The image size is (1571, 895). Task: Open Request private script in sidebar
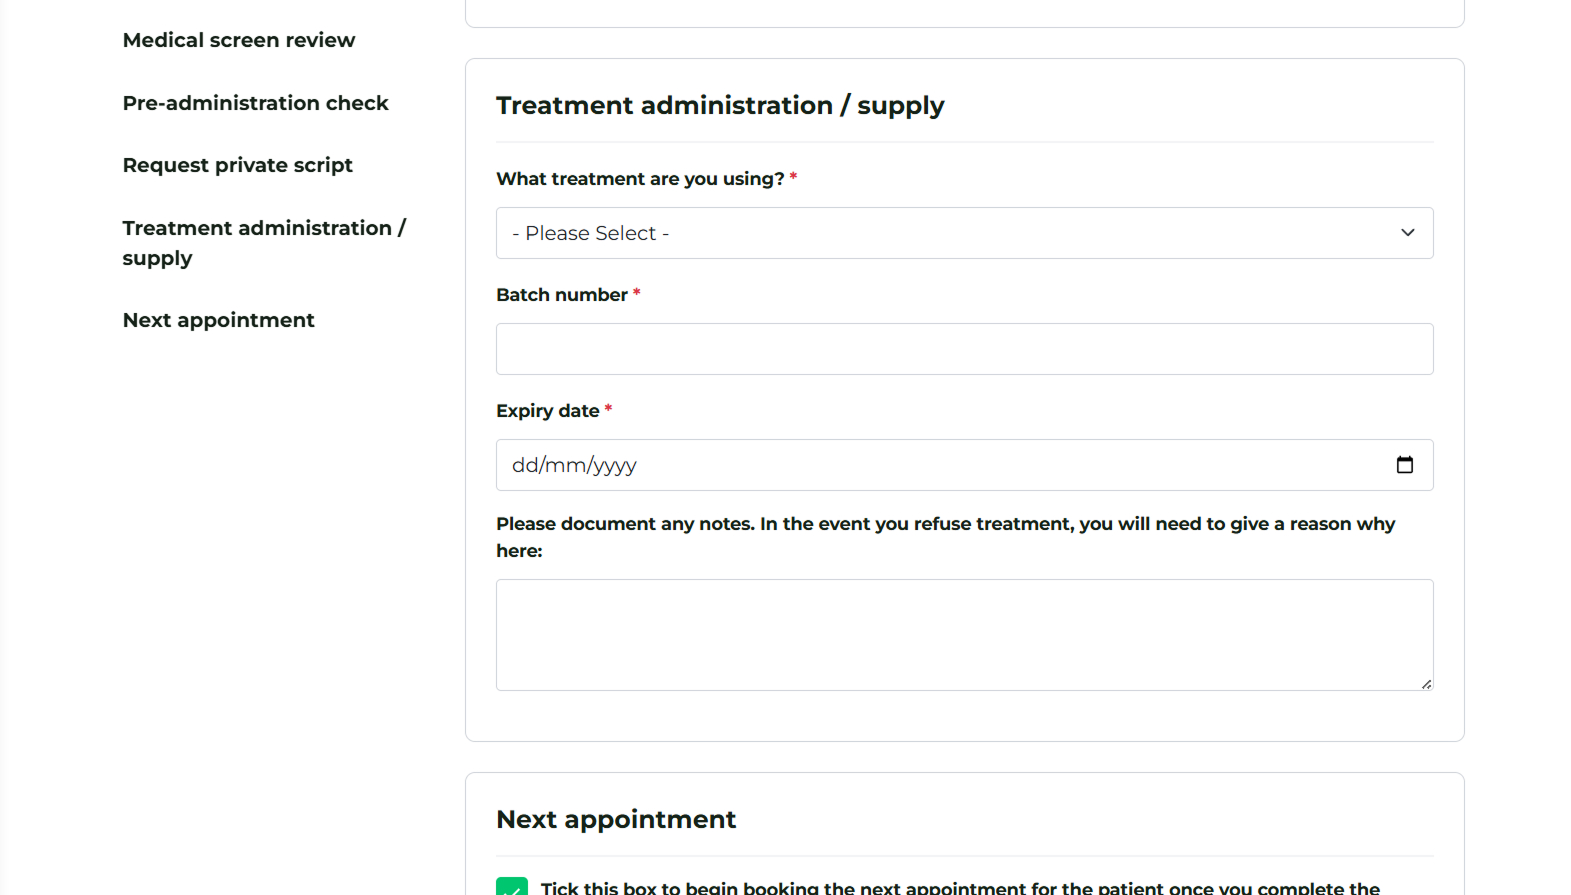(x=237, y=165)
